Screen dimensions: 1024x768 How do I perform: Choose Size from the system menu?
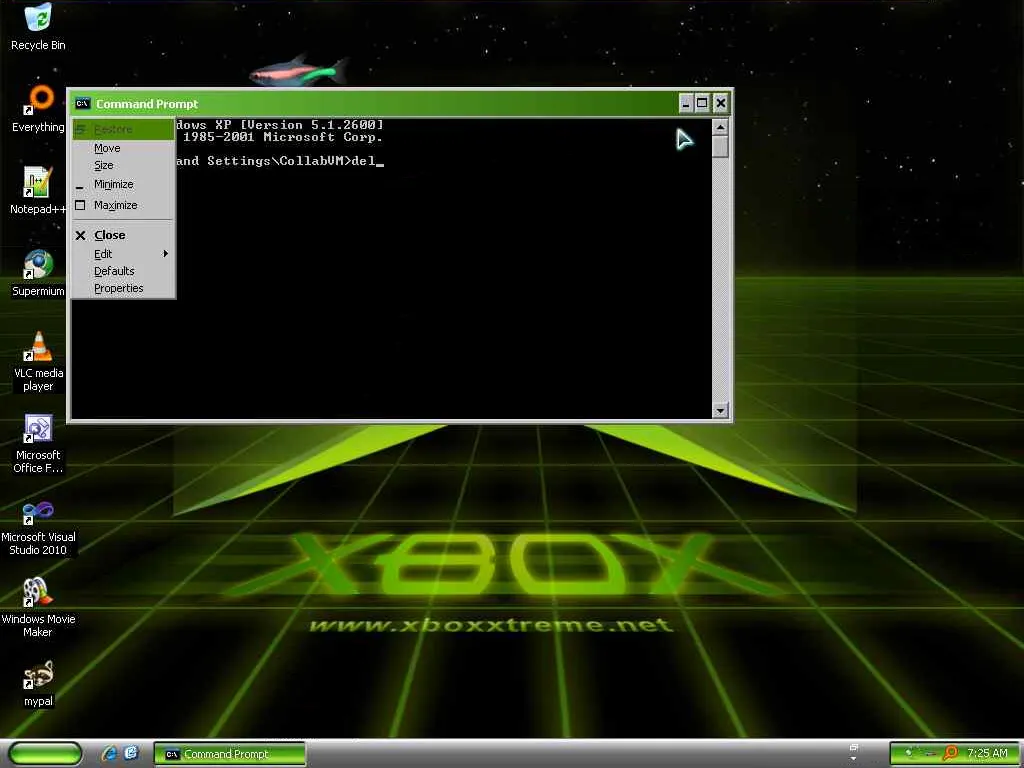123,166
